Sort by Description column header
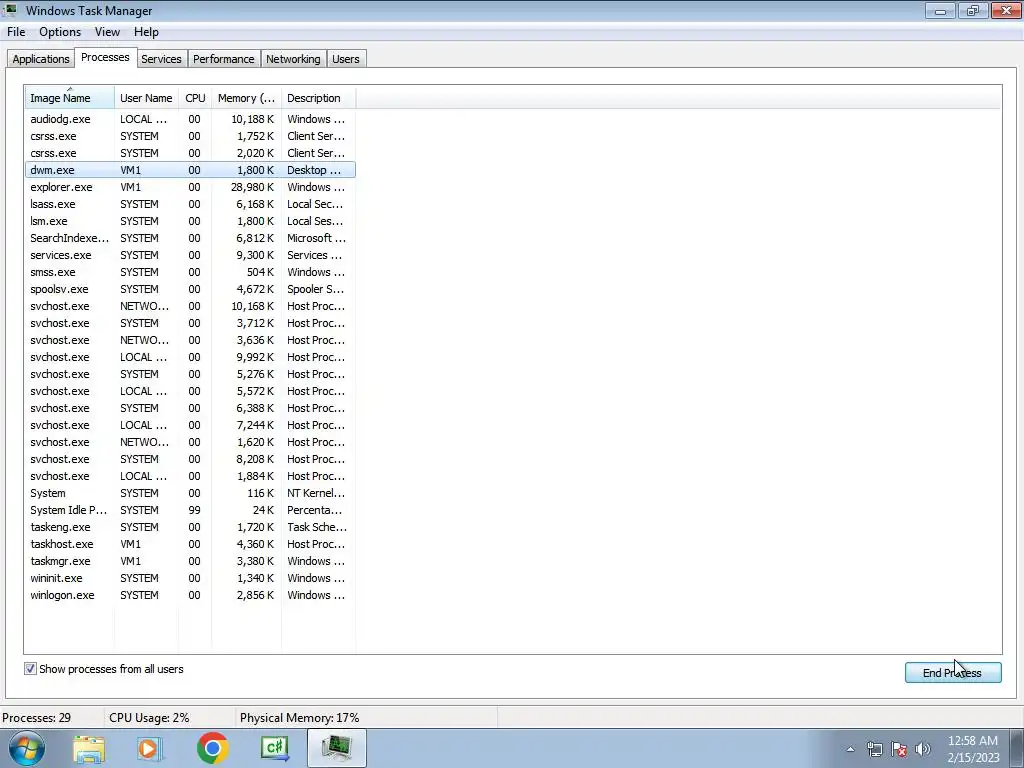 pos(318,98)
